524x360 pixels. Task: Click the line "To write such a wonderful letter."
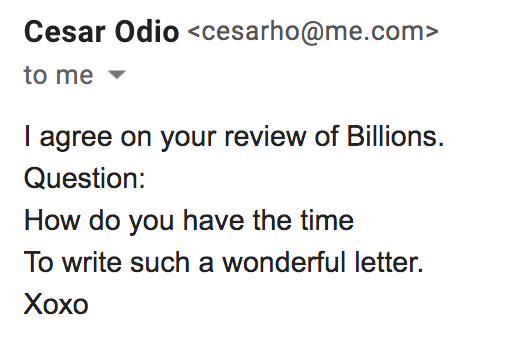tap(224, 262)
